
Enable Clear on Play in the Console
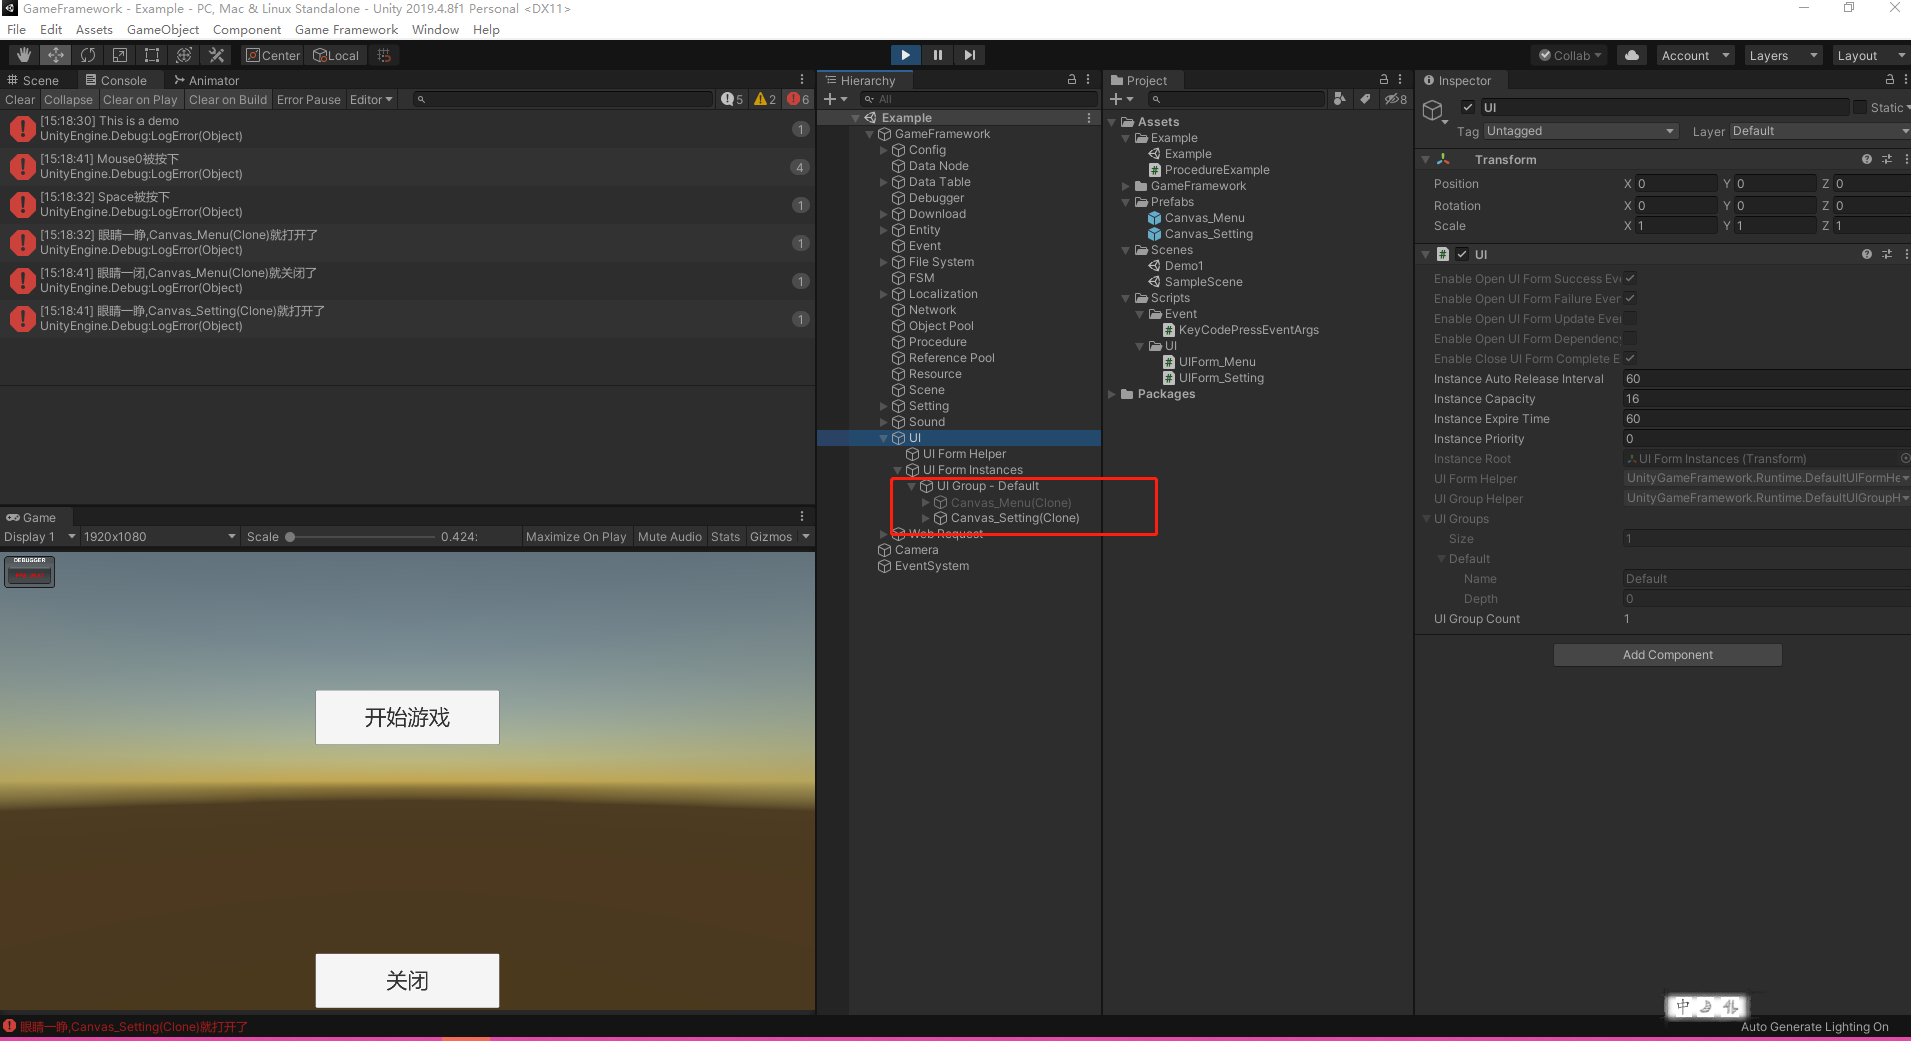140,99
